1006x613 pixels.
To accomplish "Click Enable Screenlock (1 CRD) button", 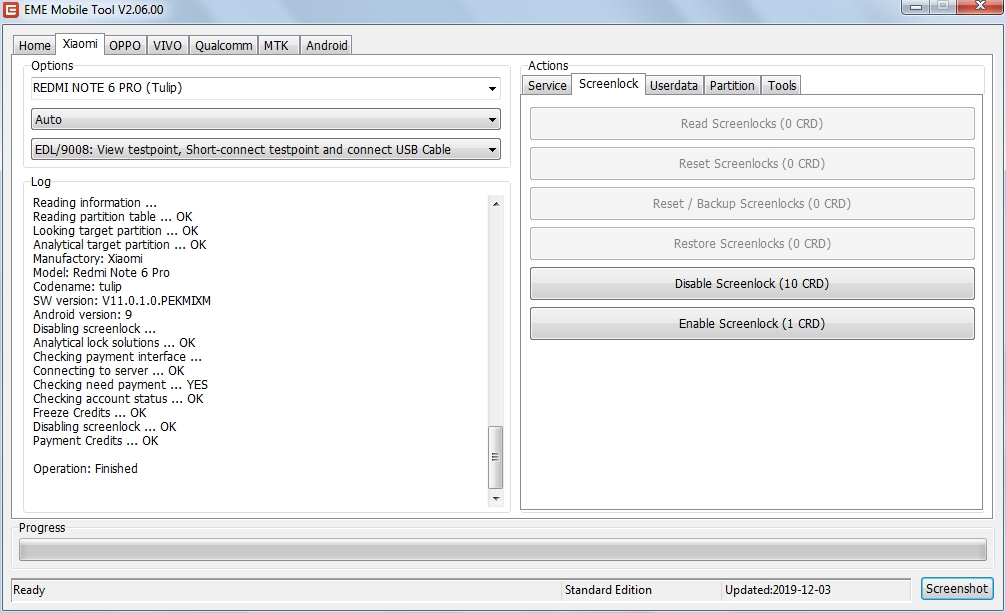I will click(x=752, y=324).
